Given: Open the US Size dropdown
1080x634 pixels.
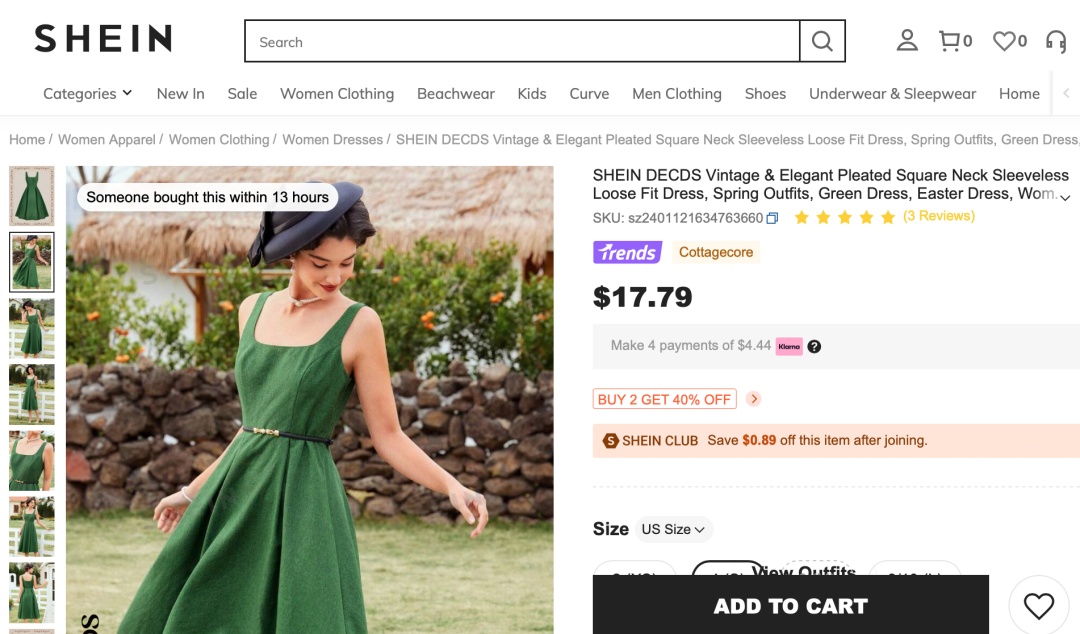Looking at the screenshot, I should 673,529.
